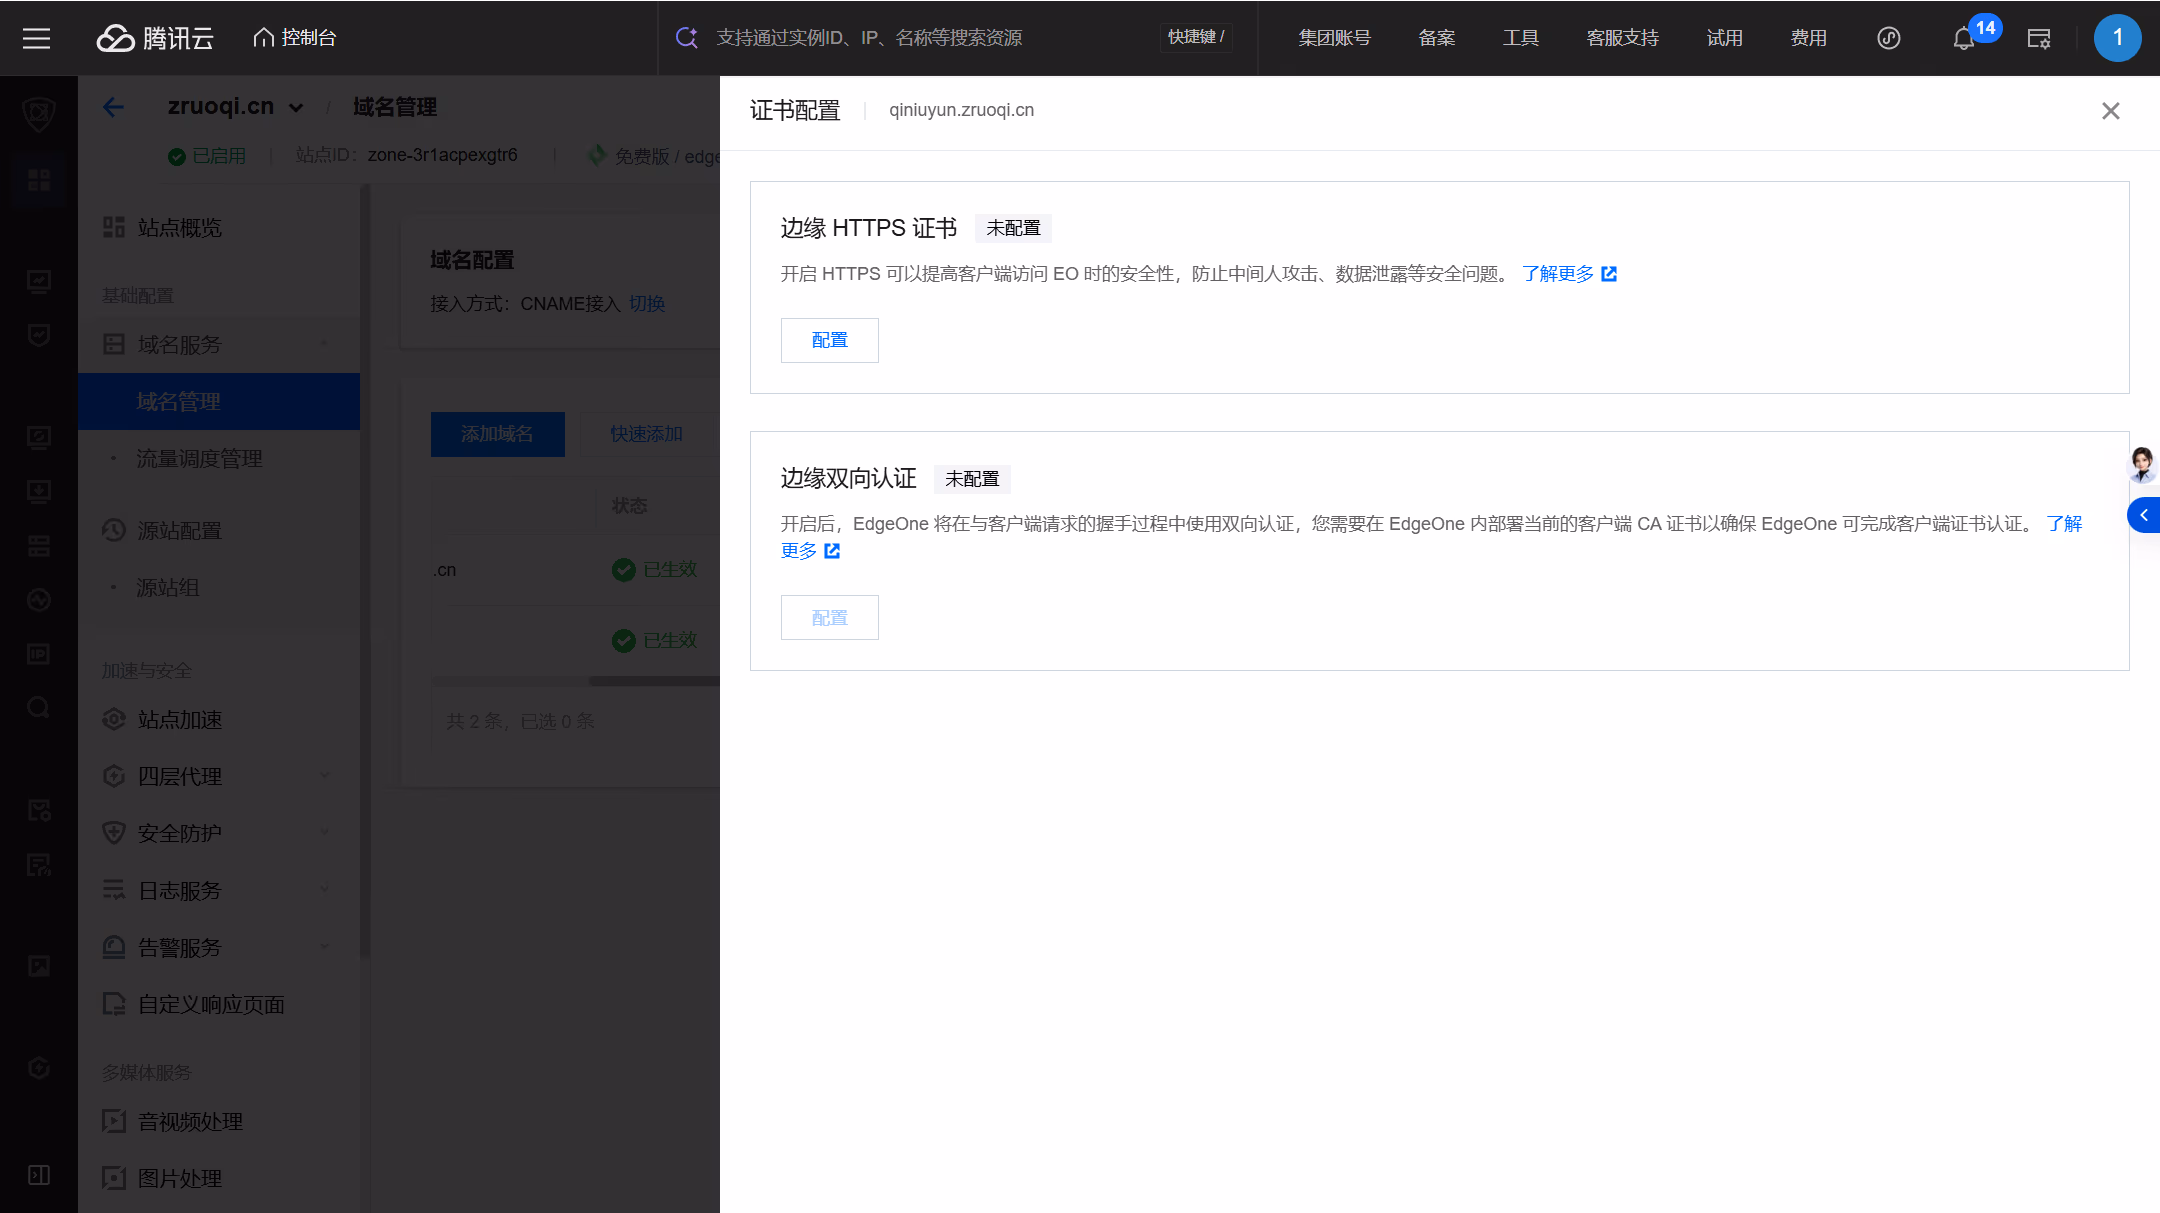Collapse the 域名服务 section
2160x1213 pixels.
(x=325, y=344)
